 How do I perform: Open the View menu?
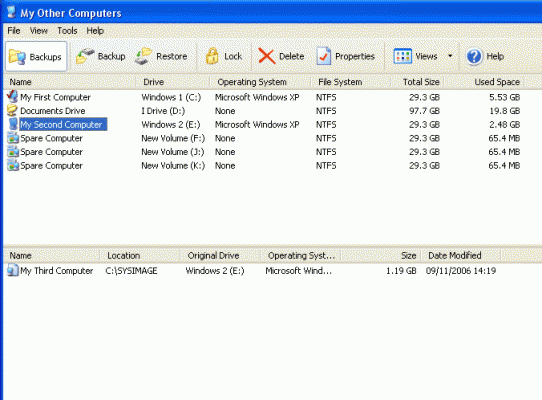point(39,31)
